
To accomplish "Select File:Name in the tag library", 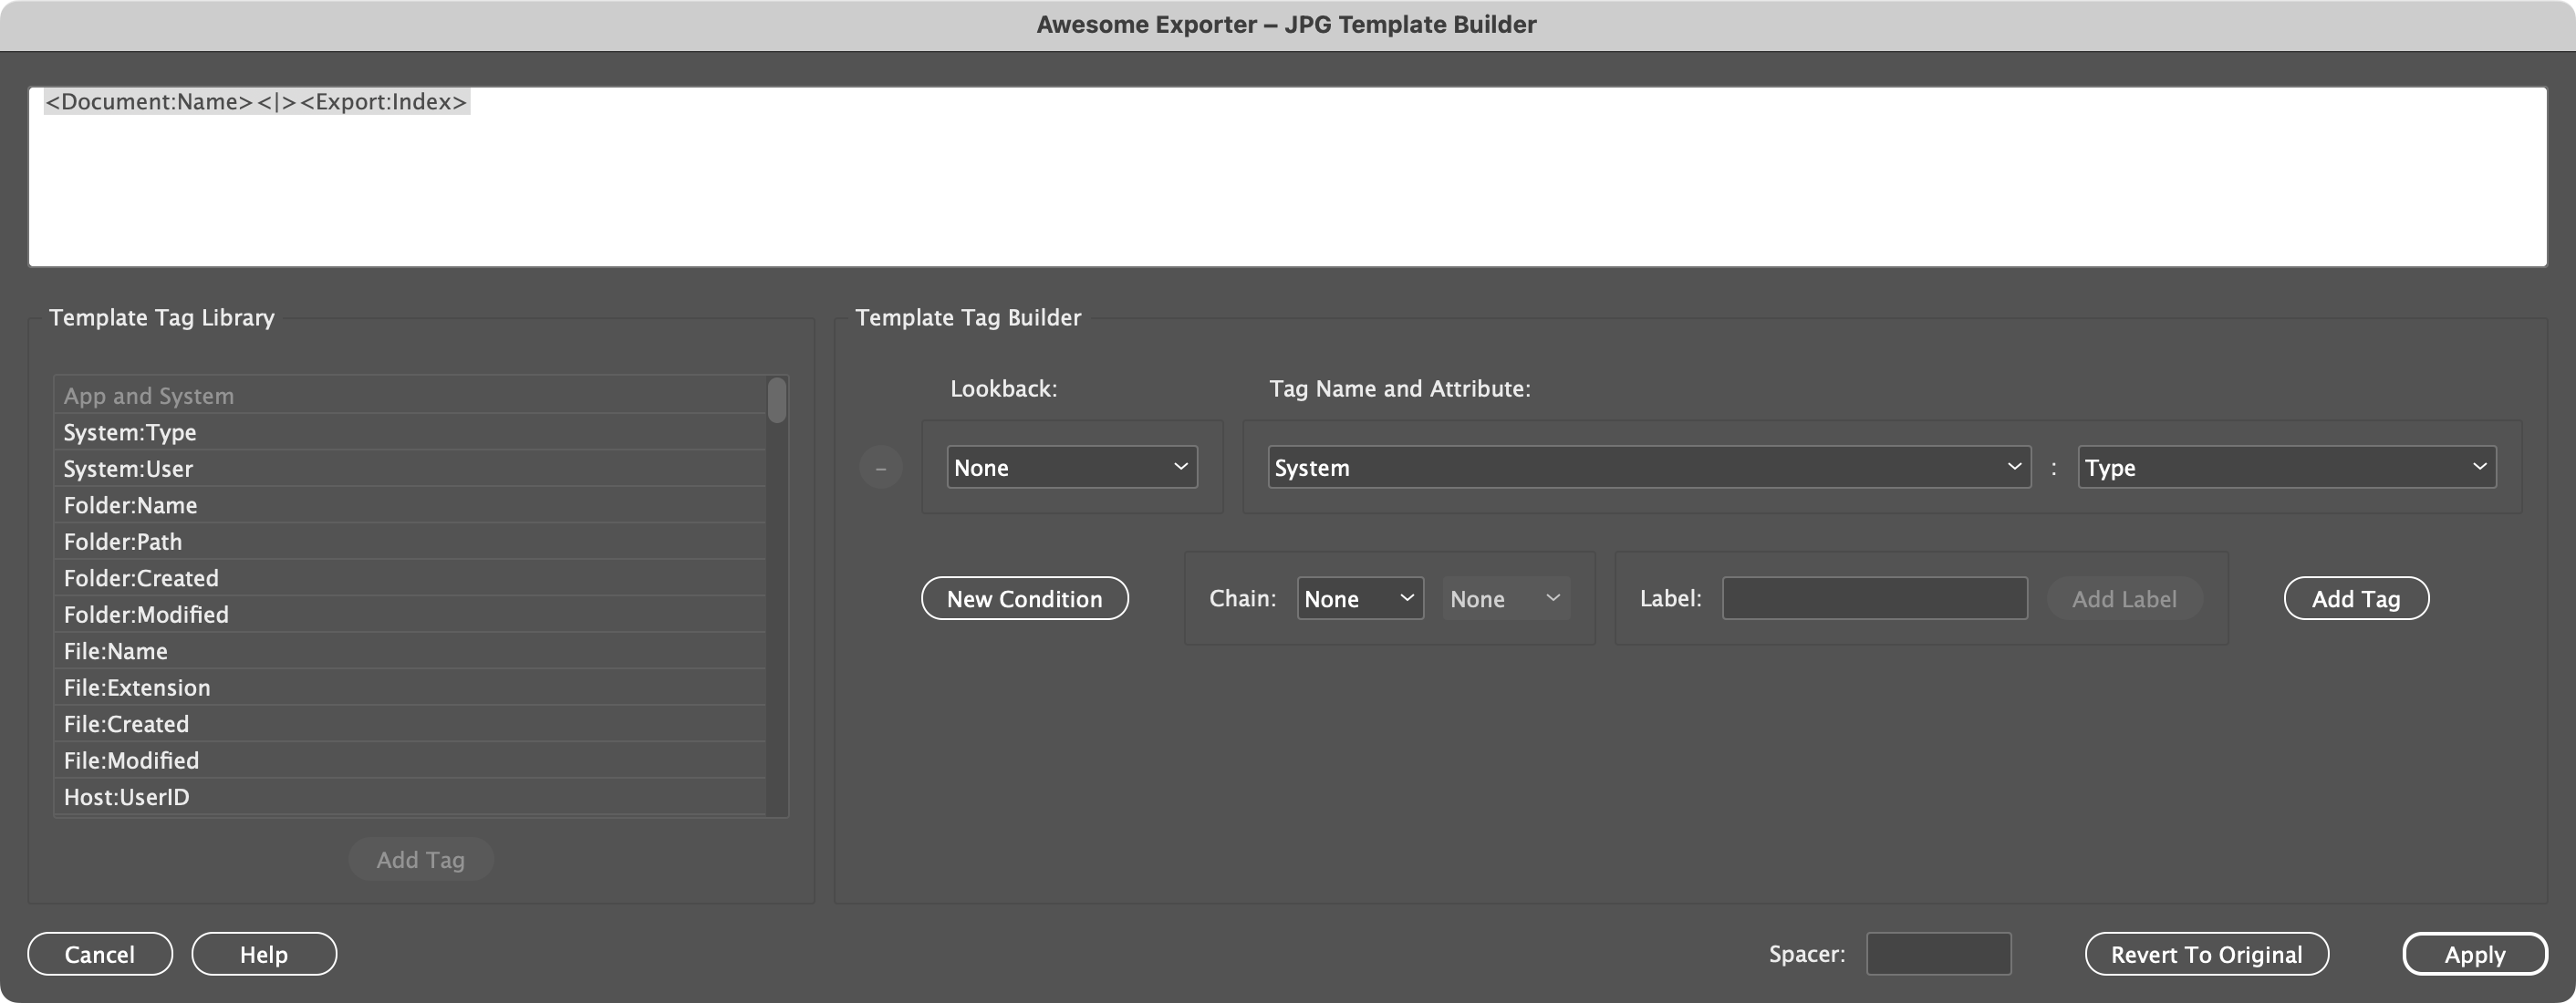I will 409,651.
